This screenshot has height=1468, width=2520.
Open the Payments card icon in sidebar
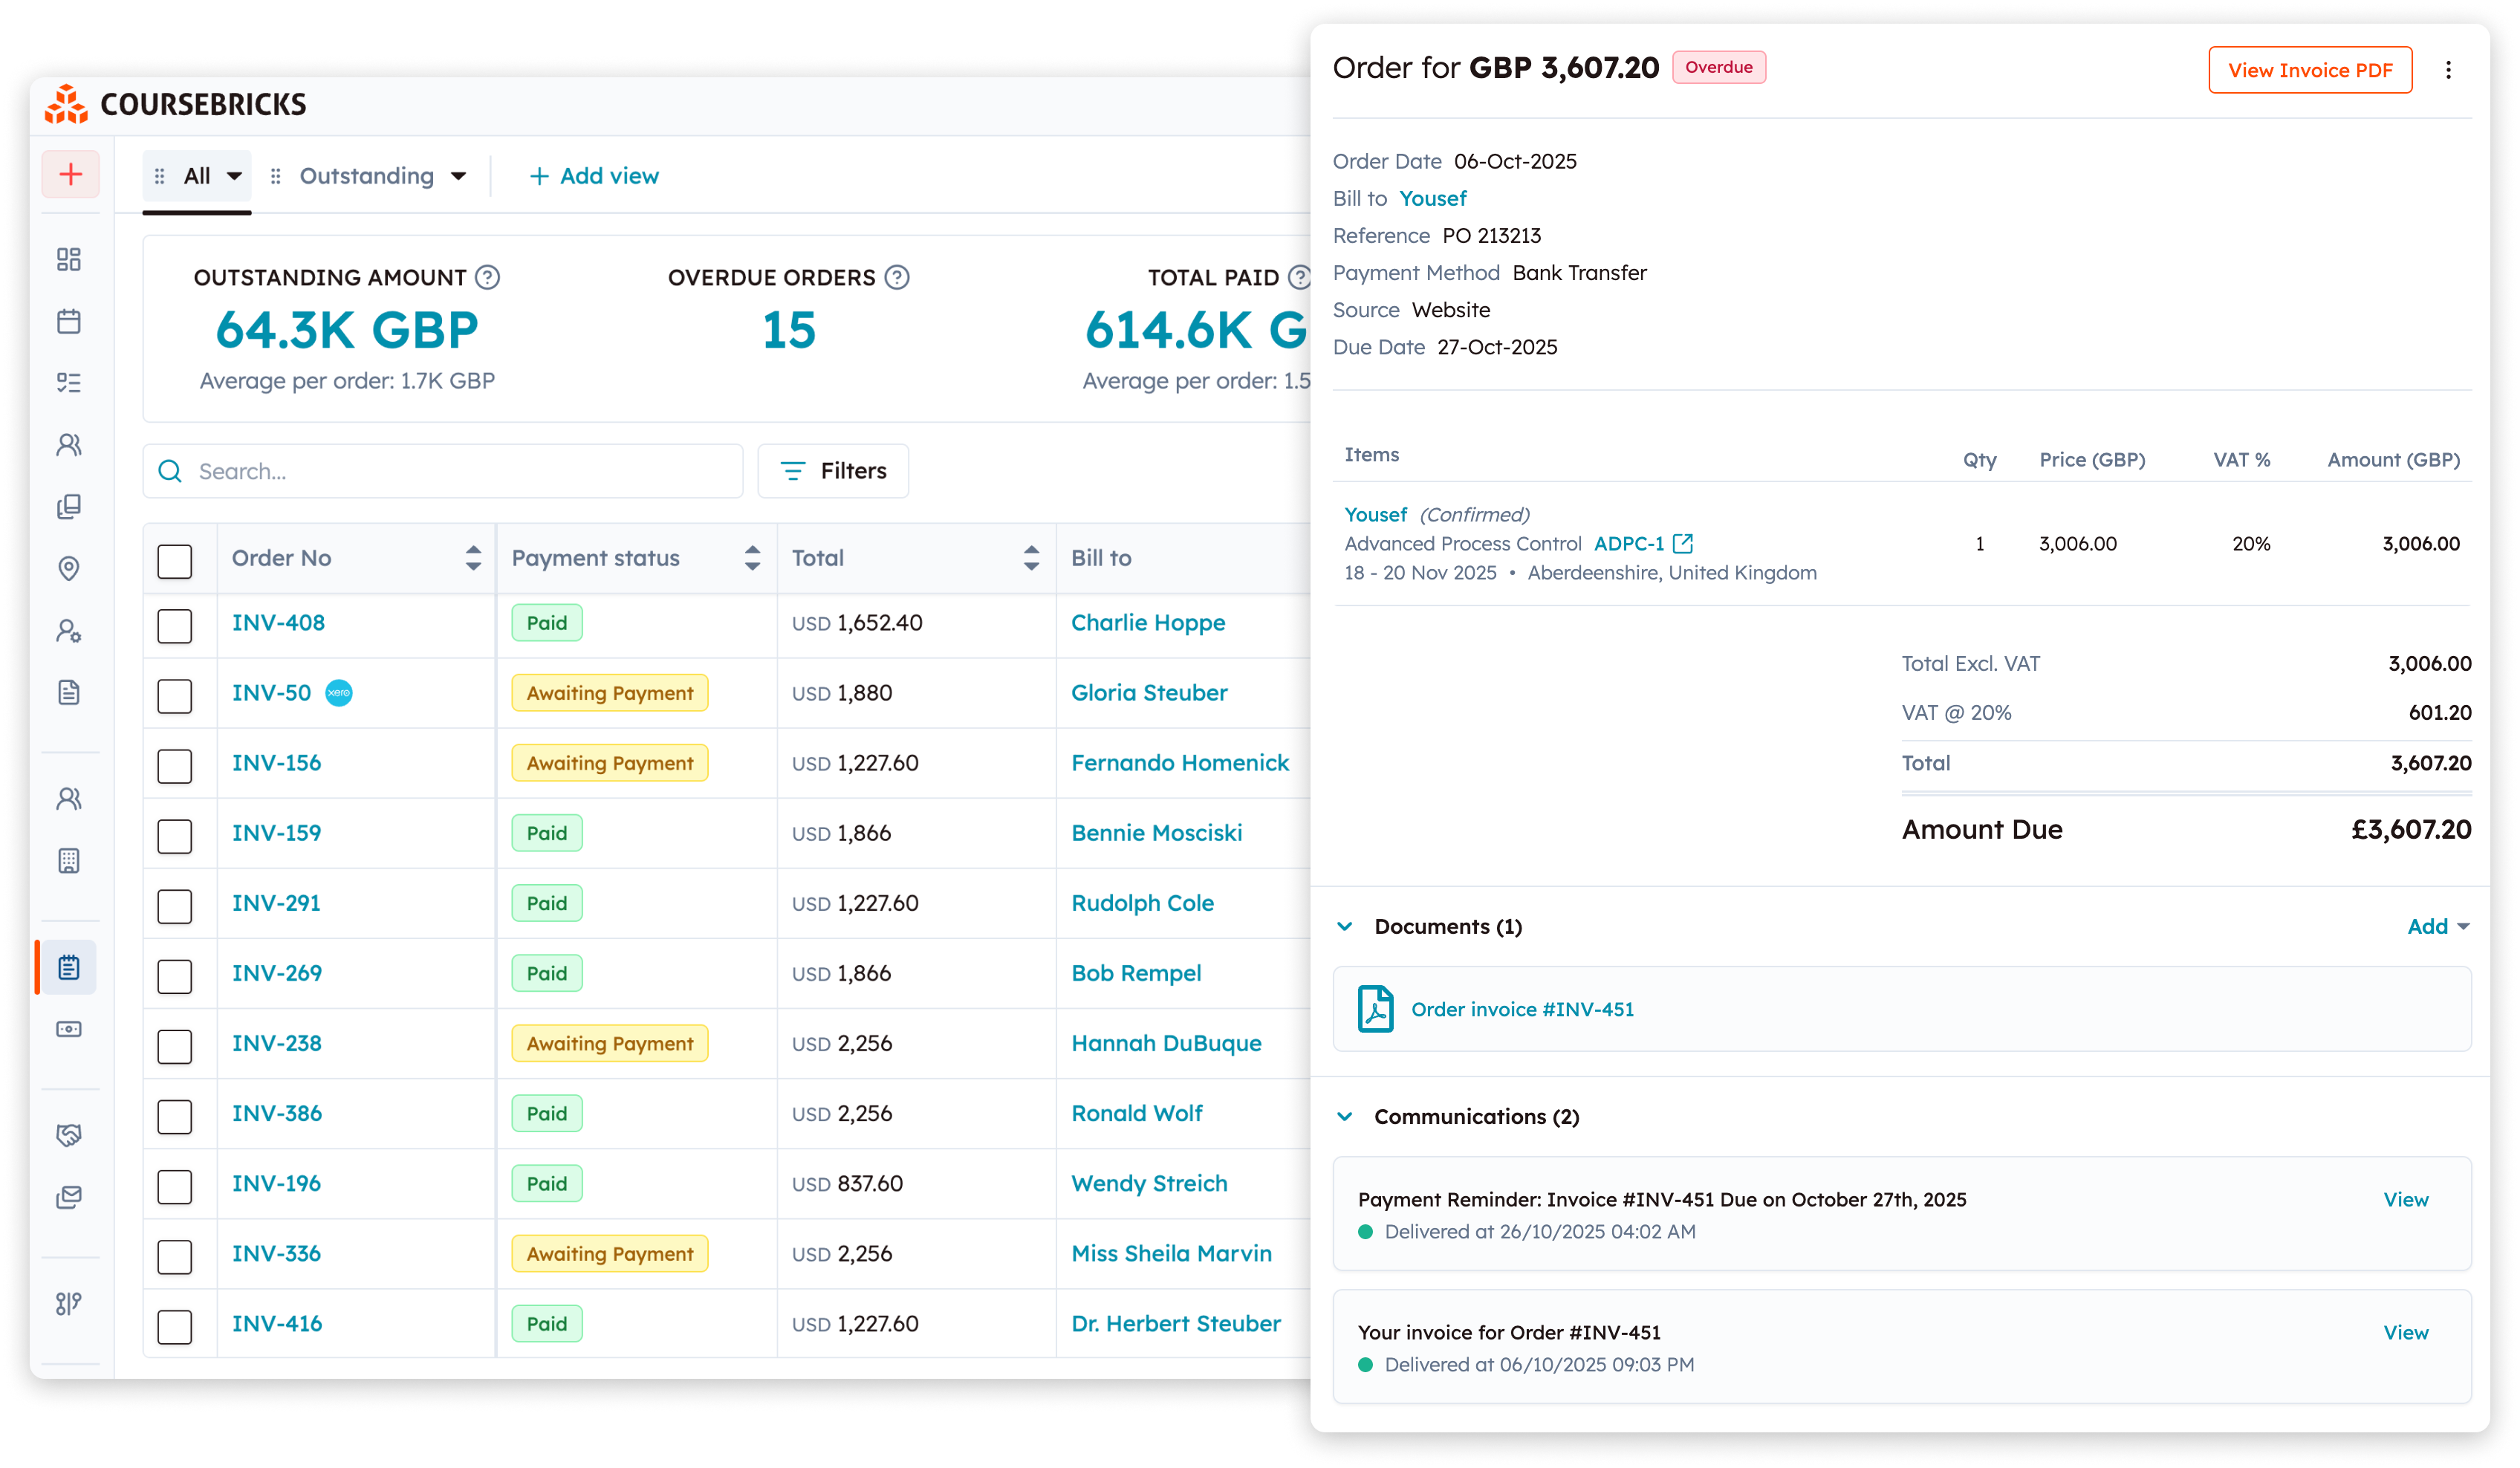[69, 1028]
